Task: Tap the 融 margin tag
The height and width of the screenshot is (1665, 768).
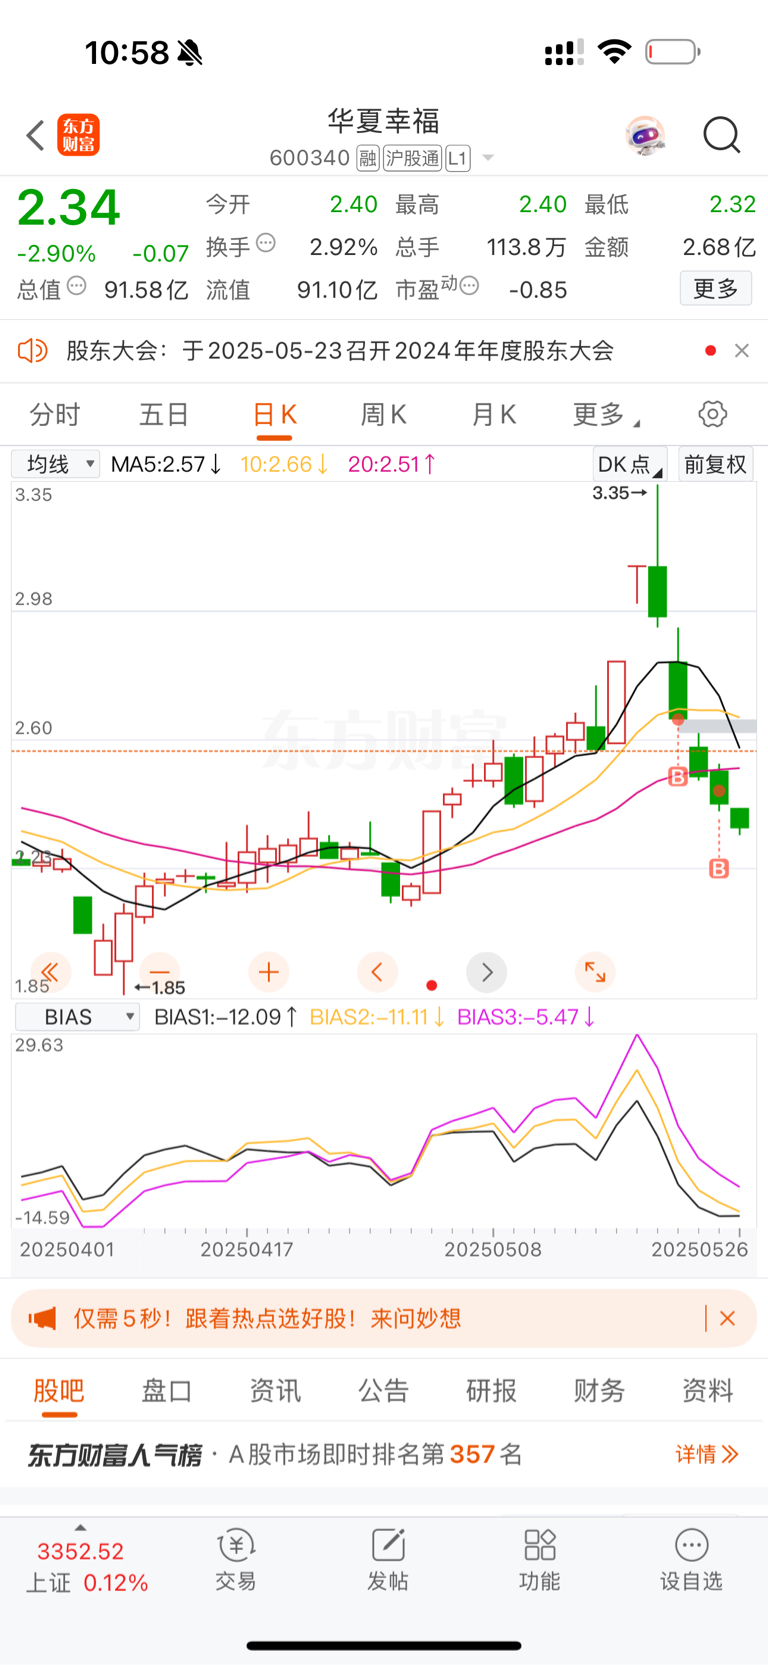Action: click(x=368, y=158)
